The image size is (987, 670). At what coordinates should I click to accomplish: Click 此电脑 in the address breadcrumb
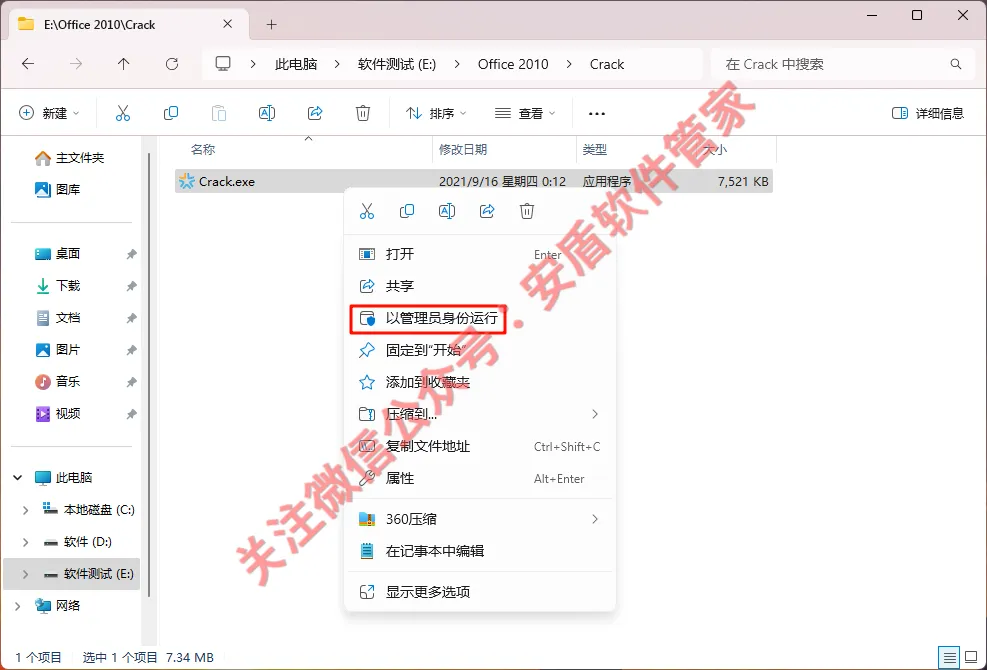point(296,64)
